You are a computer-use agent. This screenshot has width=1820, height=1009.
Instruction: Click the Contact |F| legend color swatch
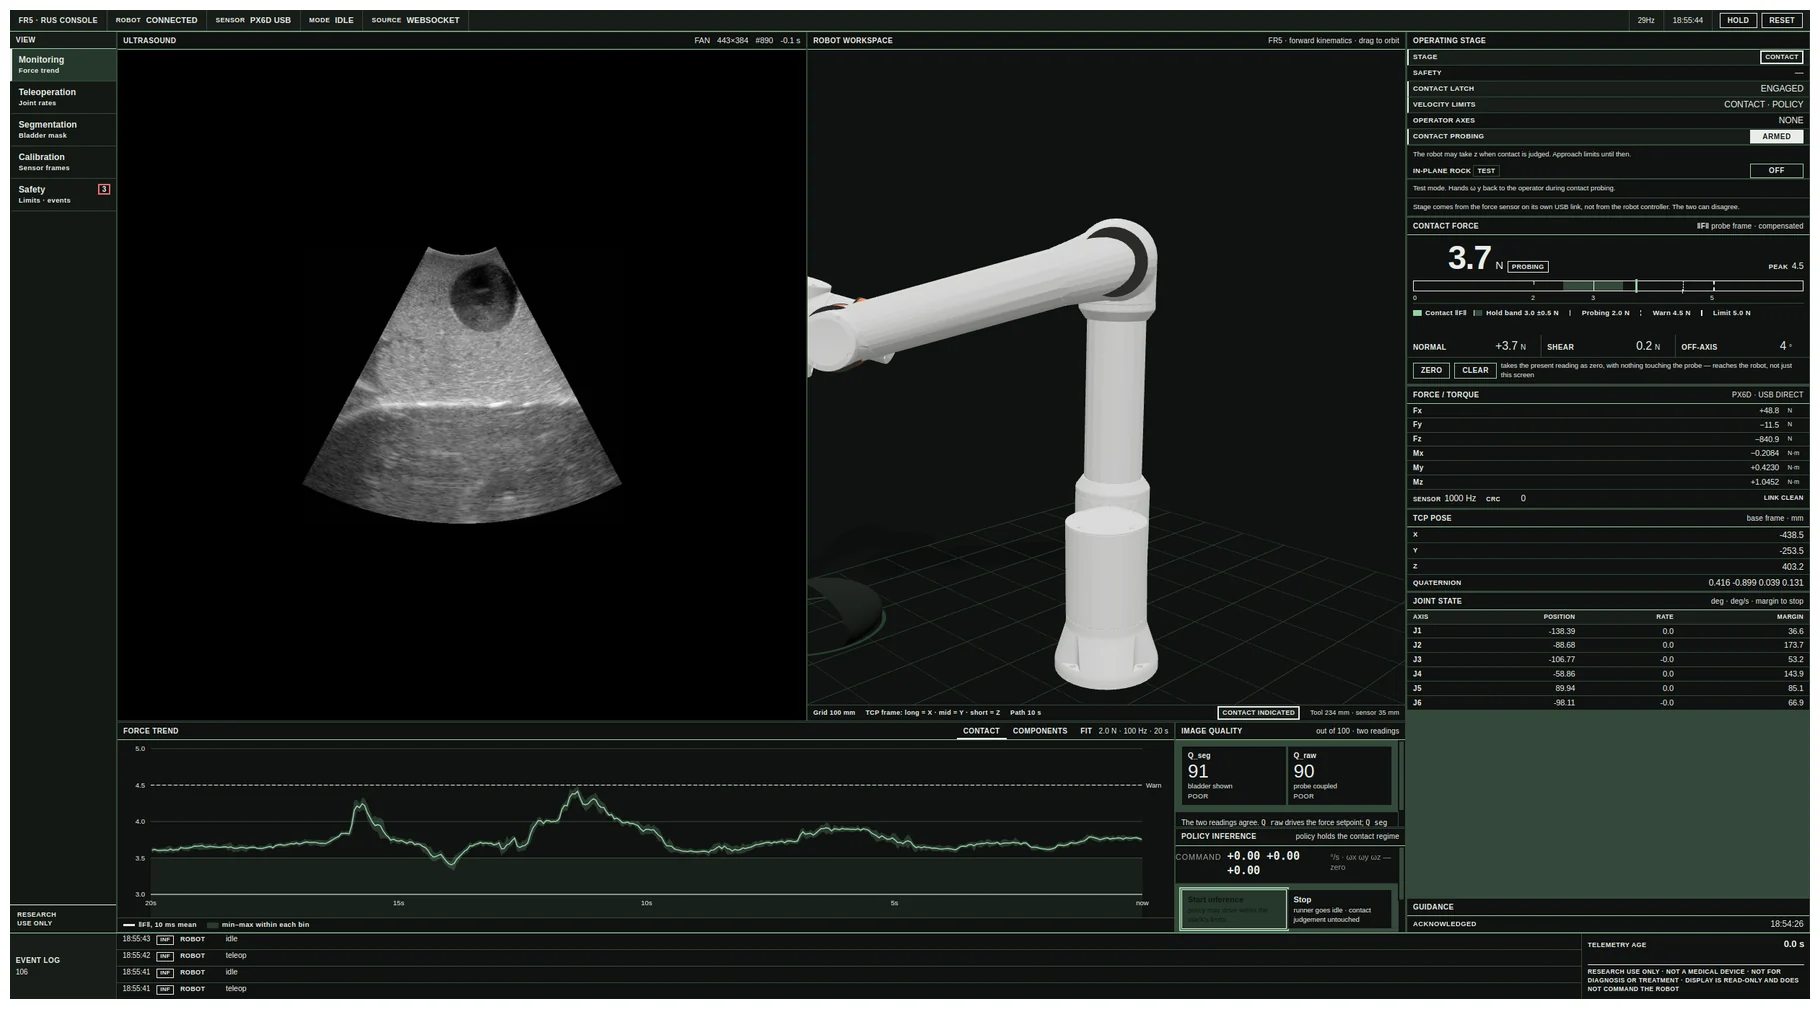1417,313
